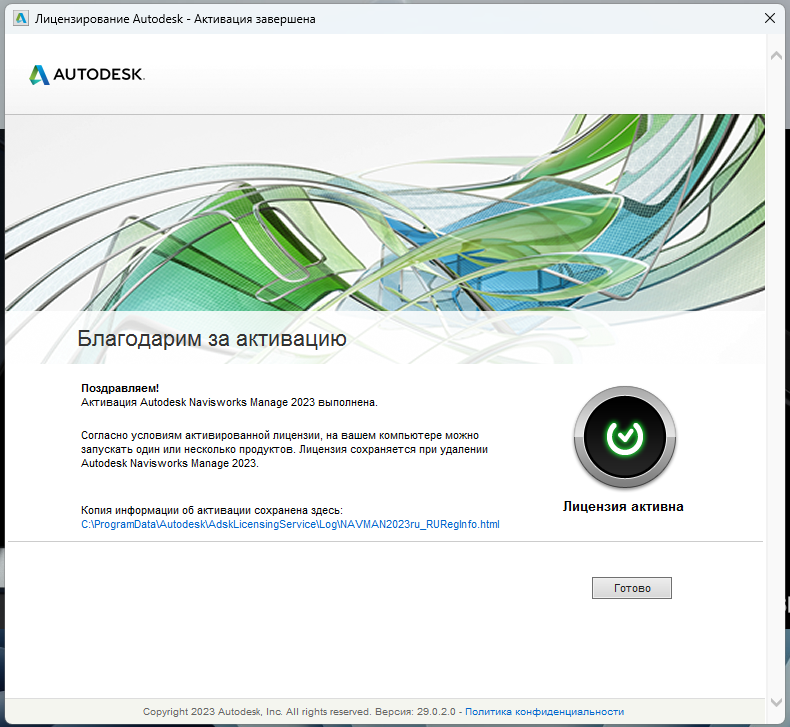The width and height of the screenshot is (790, 727).
Task: Click the Благодарим за активацию heading
Action: tap(212, 338)
